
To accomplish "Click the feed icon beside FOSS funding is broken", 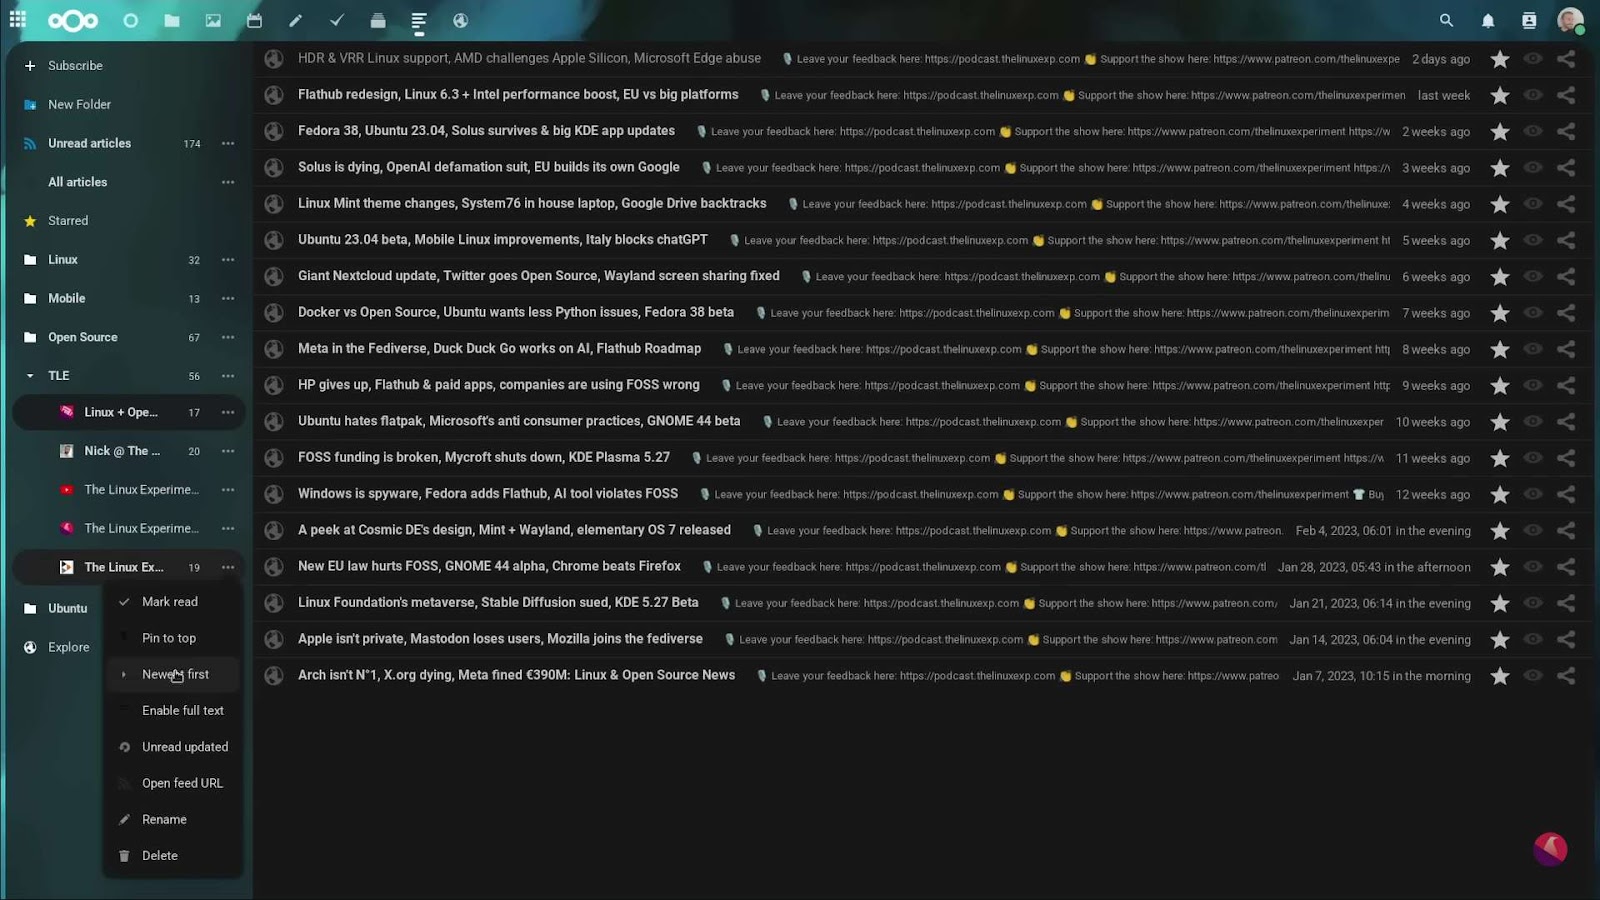I will point(273,458).
